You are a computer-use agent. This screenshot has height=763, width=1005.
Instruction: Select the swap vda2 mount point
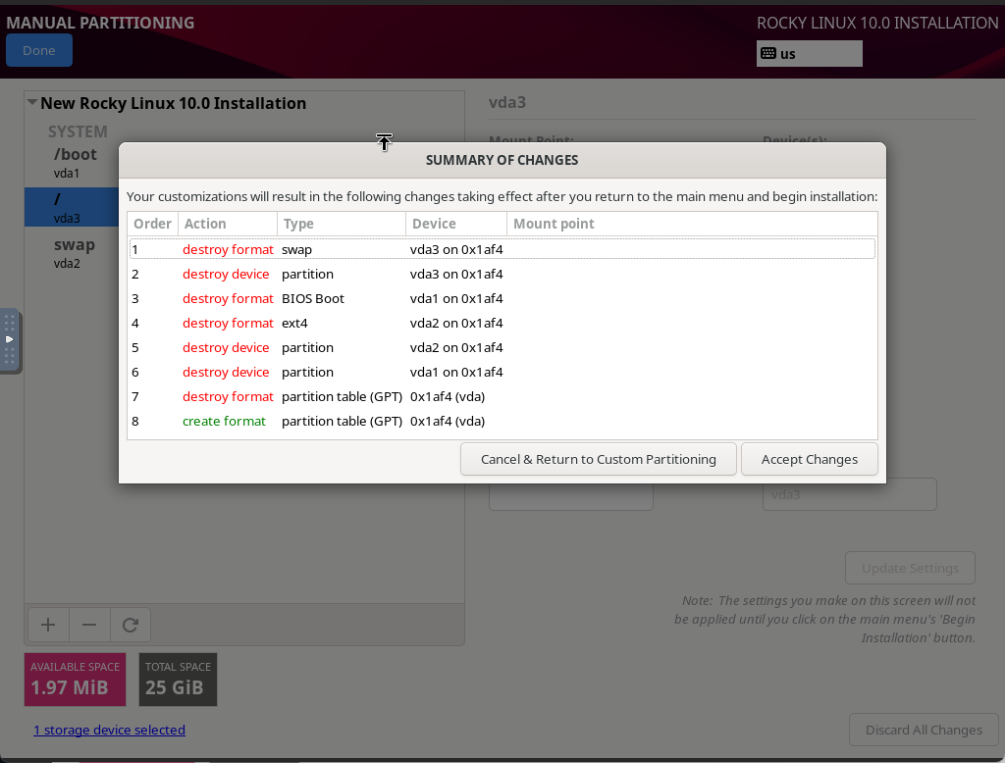pyautogui.click(x=72, y=253)
